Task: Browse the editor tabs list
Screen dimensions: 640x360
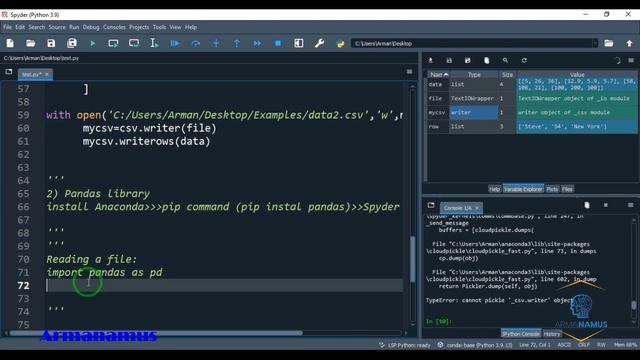Action: (x=9, y=72)
